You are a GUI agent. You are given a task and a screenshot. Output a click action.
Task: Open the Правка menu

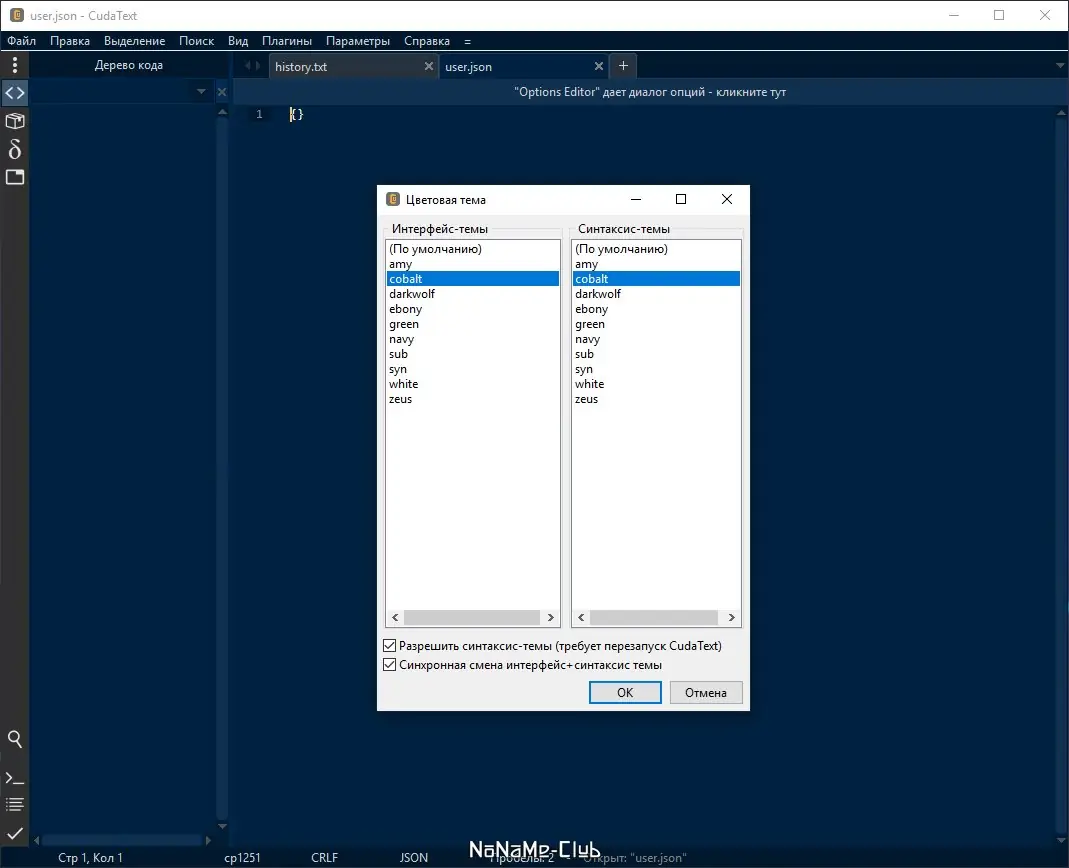[x=70, y=41]
